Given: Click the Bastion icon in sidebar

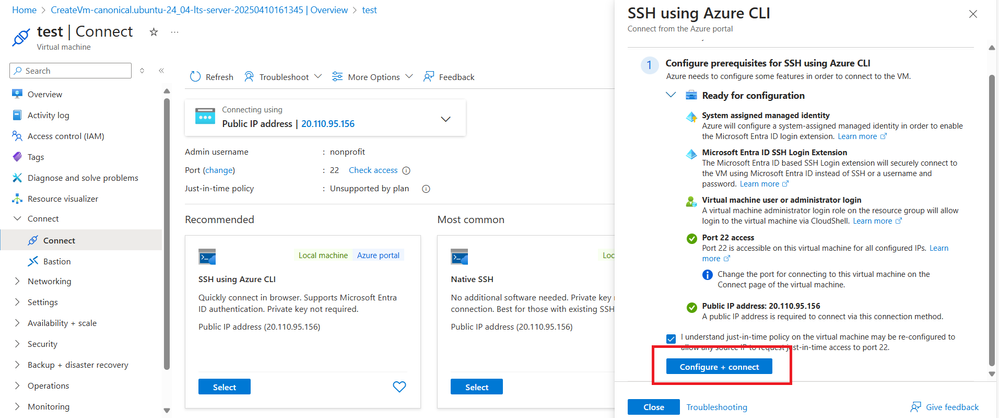Looking at the screenshot, I should click(x=34, y=261).
